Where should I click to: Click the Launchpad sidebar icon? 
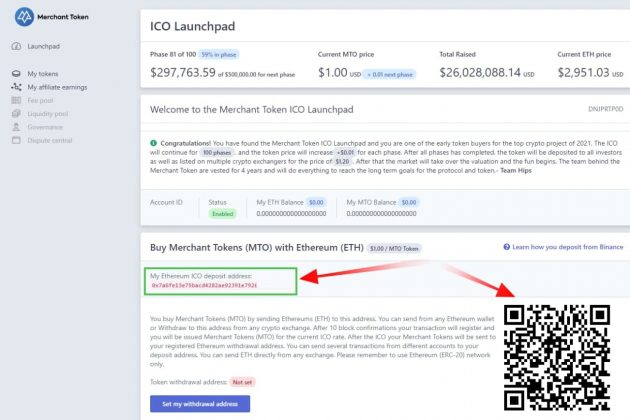(16, 46)
